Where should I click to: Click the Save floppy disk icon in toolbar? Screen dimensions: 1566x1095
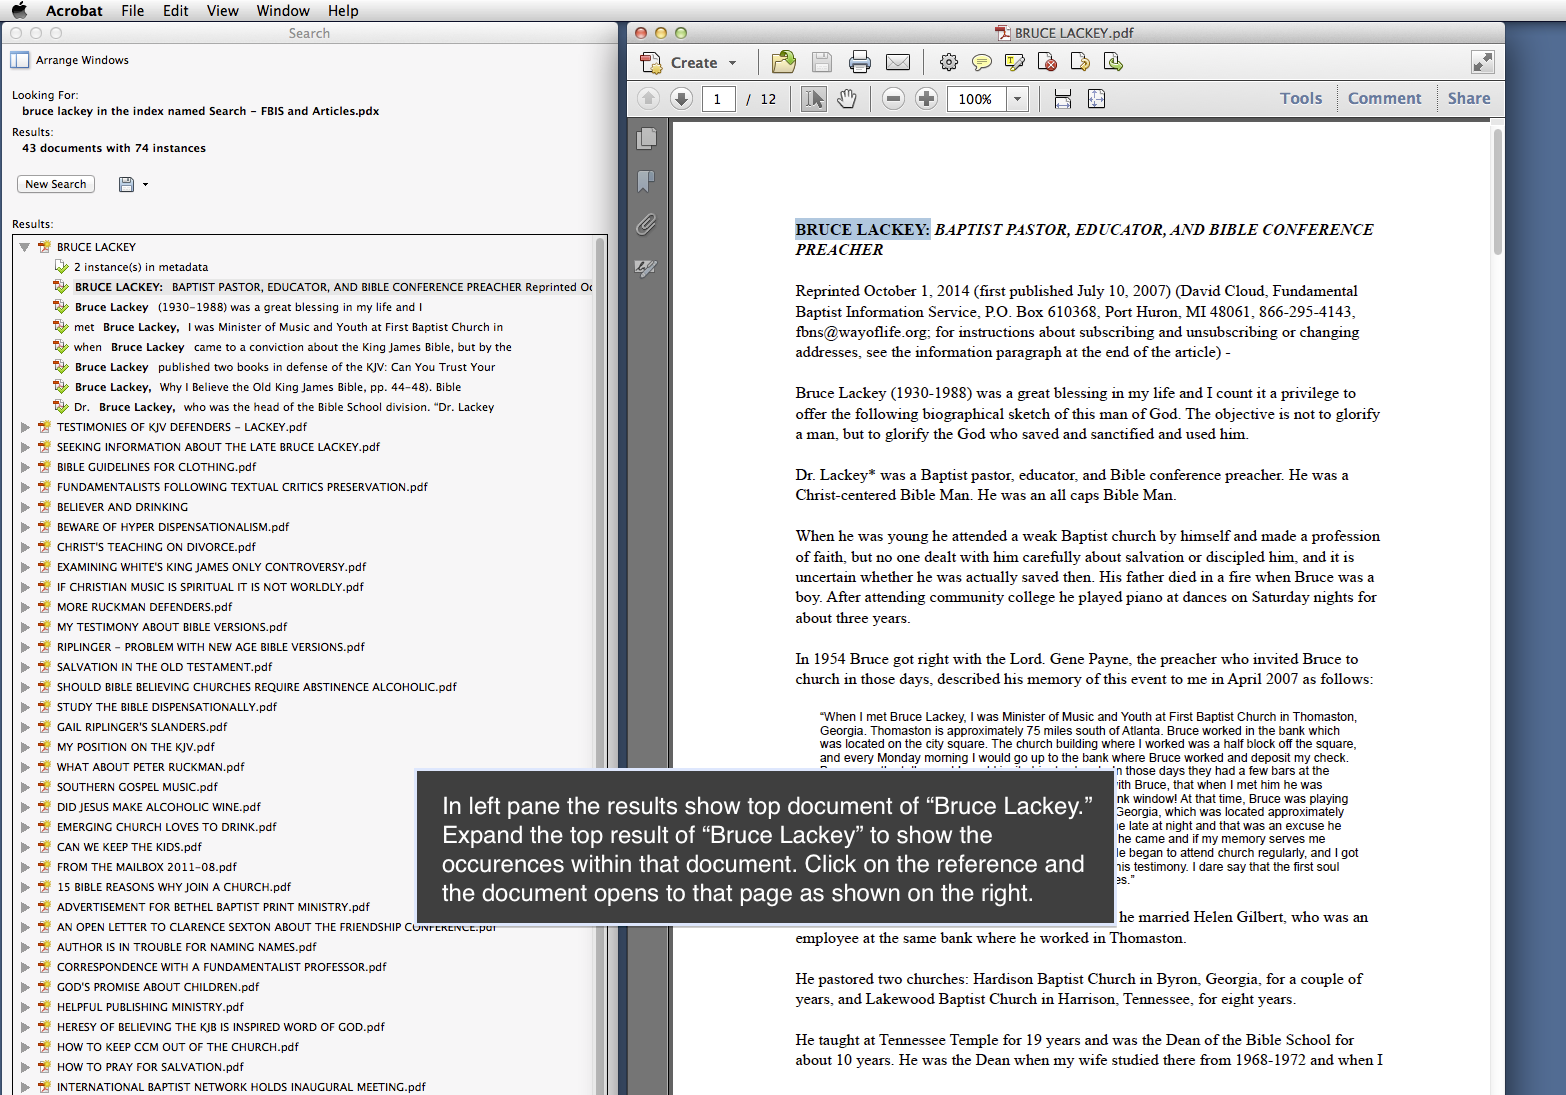coord(822,62)
